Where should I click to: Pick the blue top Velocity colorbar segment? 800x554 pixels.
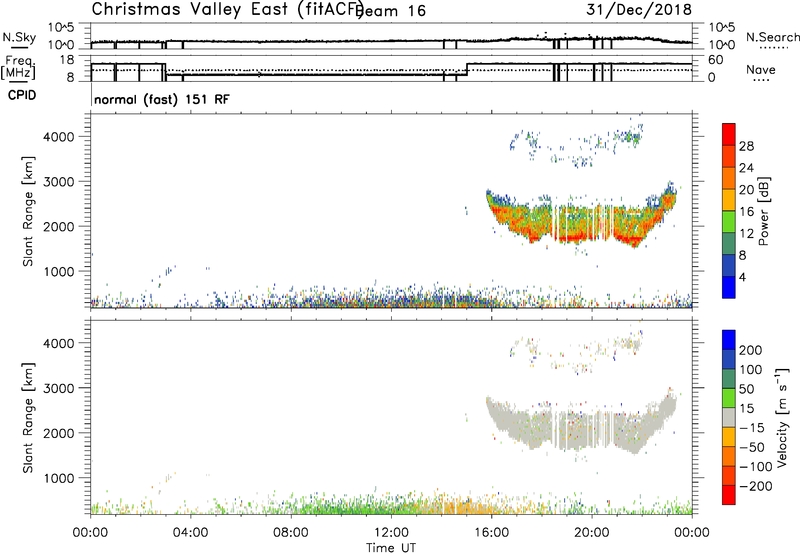[x=729, y=340]
